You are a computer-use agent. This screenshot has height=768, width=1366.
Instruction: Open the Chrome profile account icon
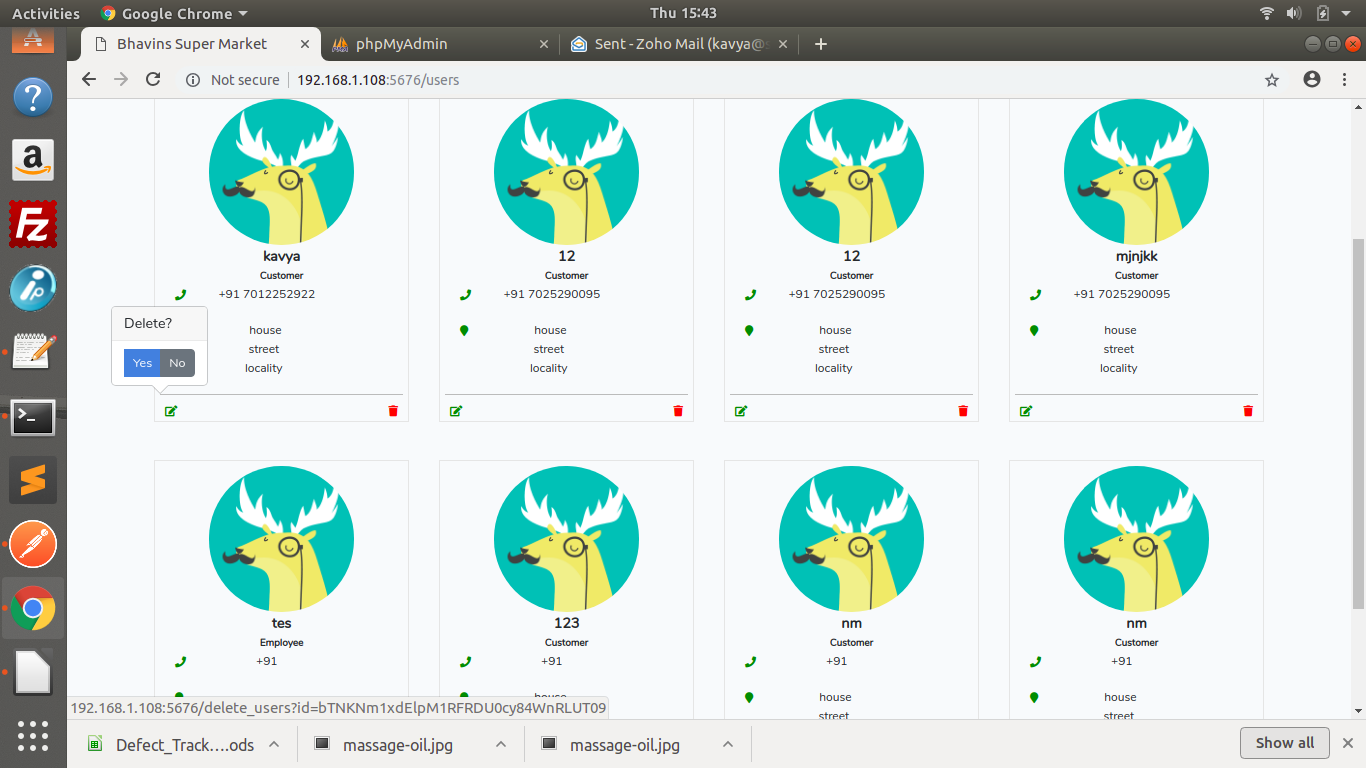[1312, 80]
